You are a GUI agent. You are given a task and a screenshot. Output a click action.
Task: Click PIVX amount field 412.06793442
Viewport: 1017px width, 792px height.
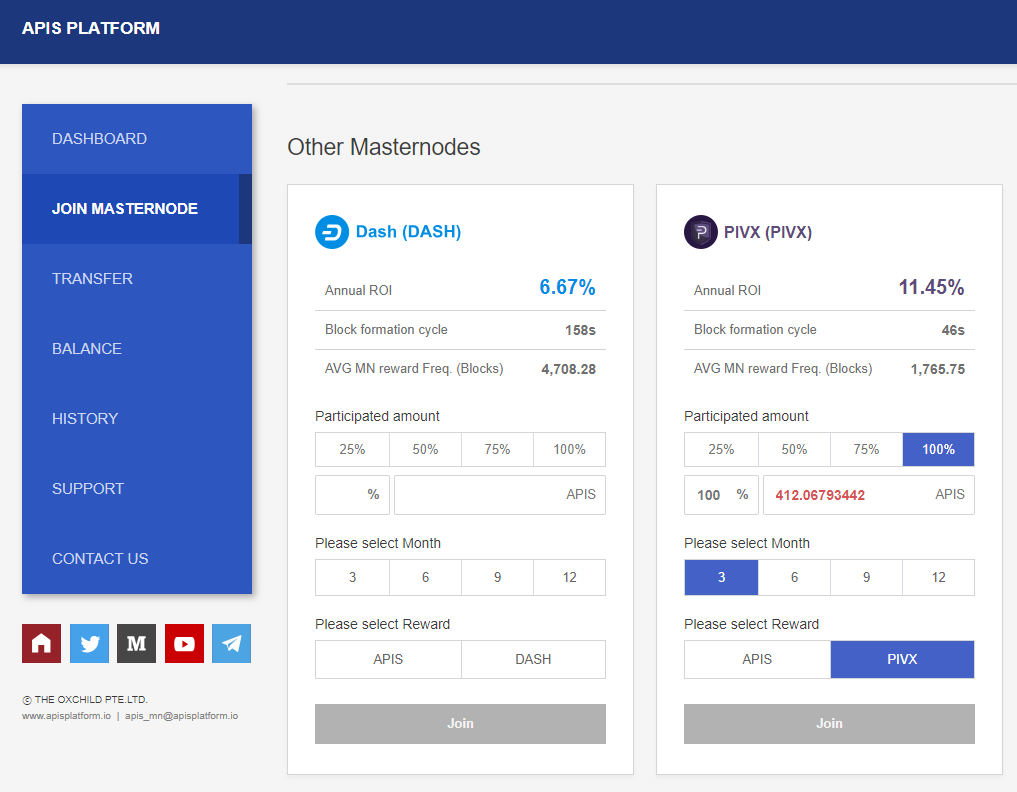[868, 495]
